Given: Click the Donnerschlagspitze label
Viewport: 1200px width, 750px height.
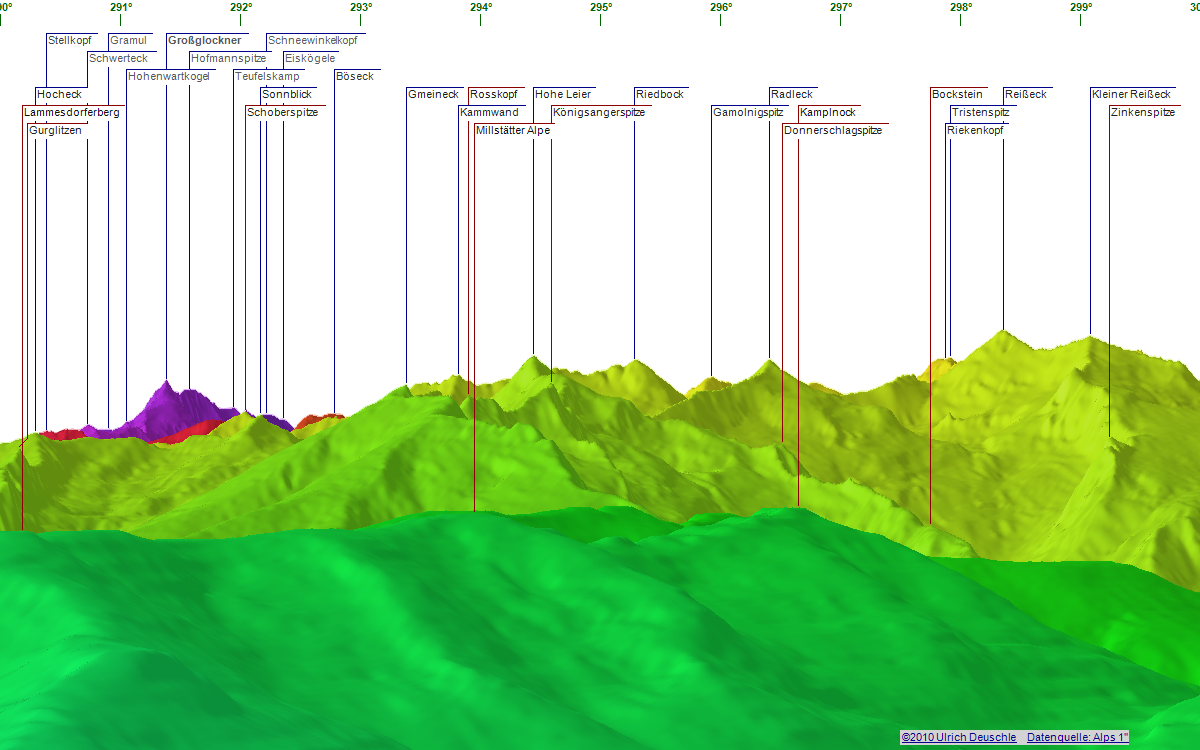Looking at the screenshot, I should pos(832,131).
